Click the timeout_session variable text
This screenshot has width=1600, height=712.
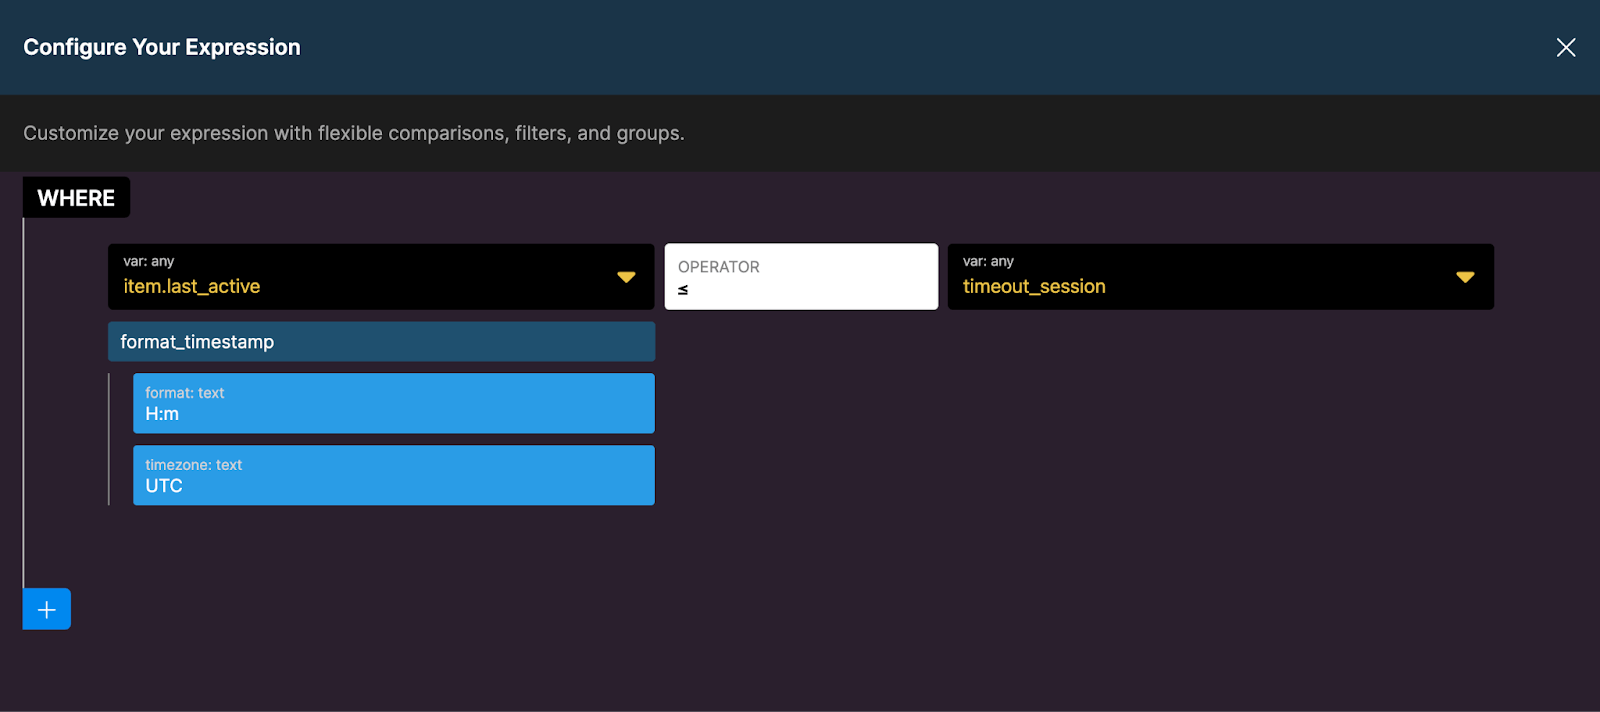coord(1034,286)
